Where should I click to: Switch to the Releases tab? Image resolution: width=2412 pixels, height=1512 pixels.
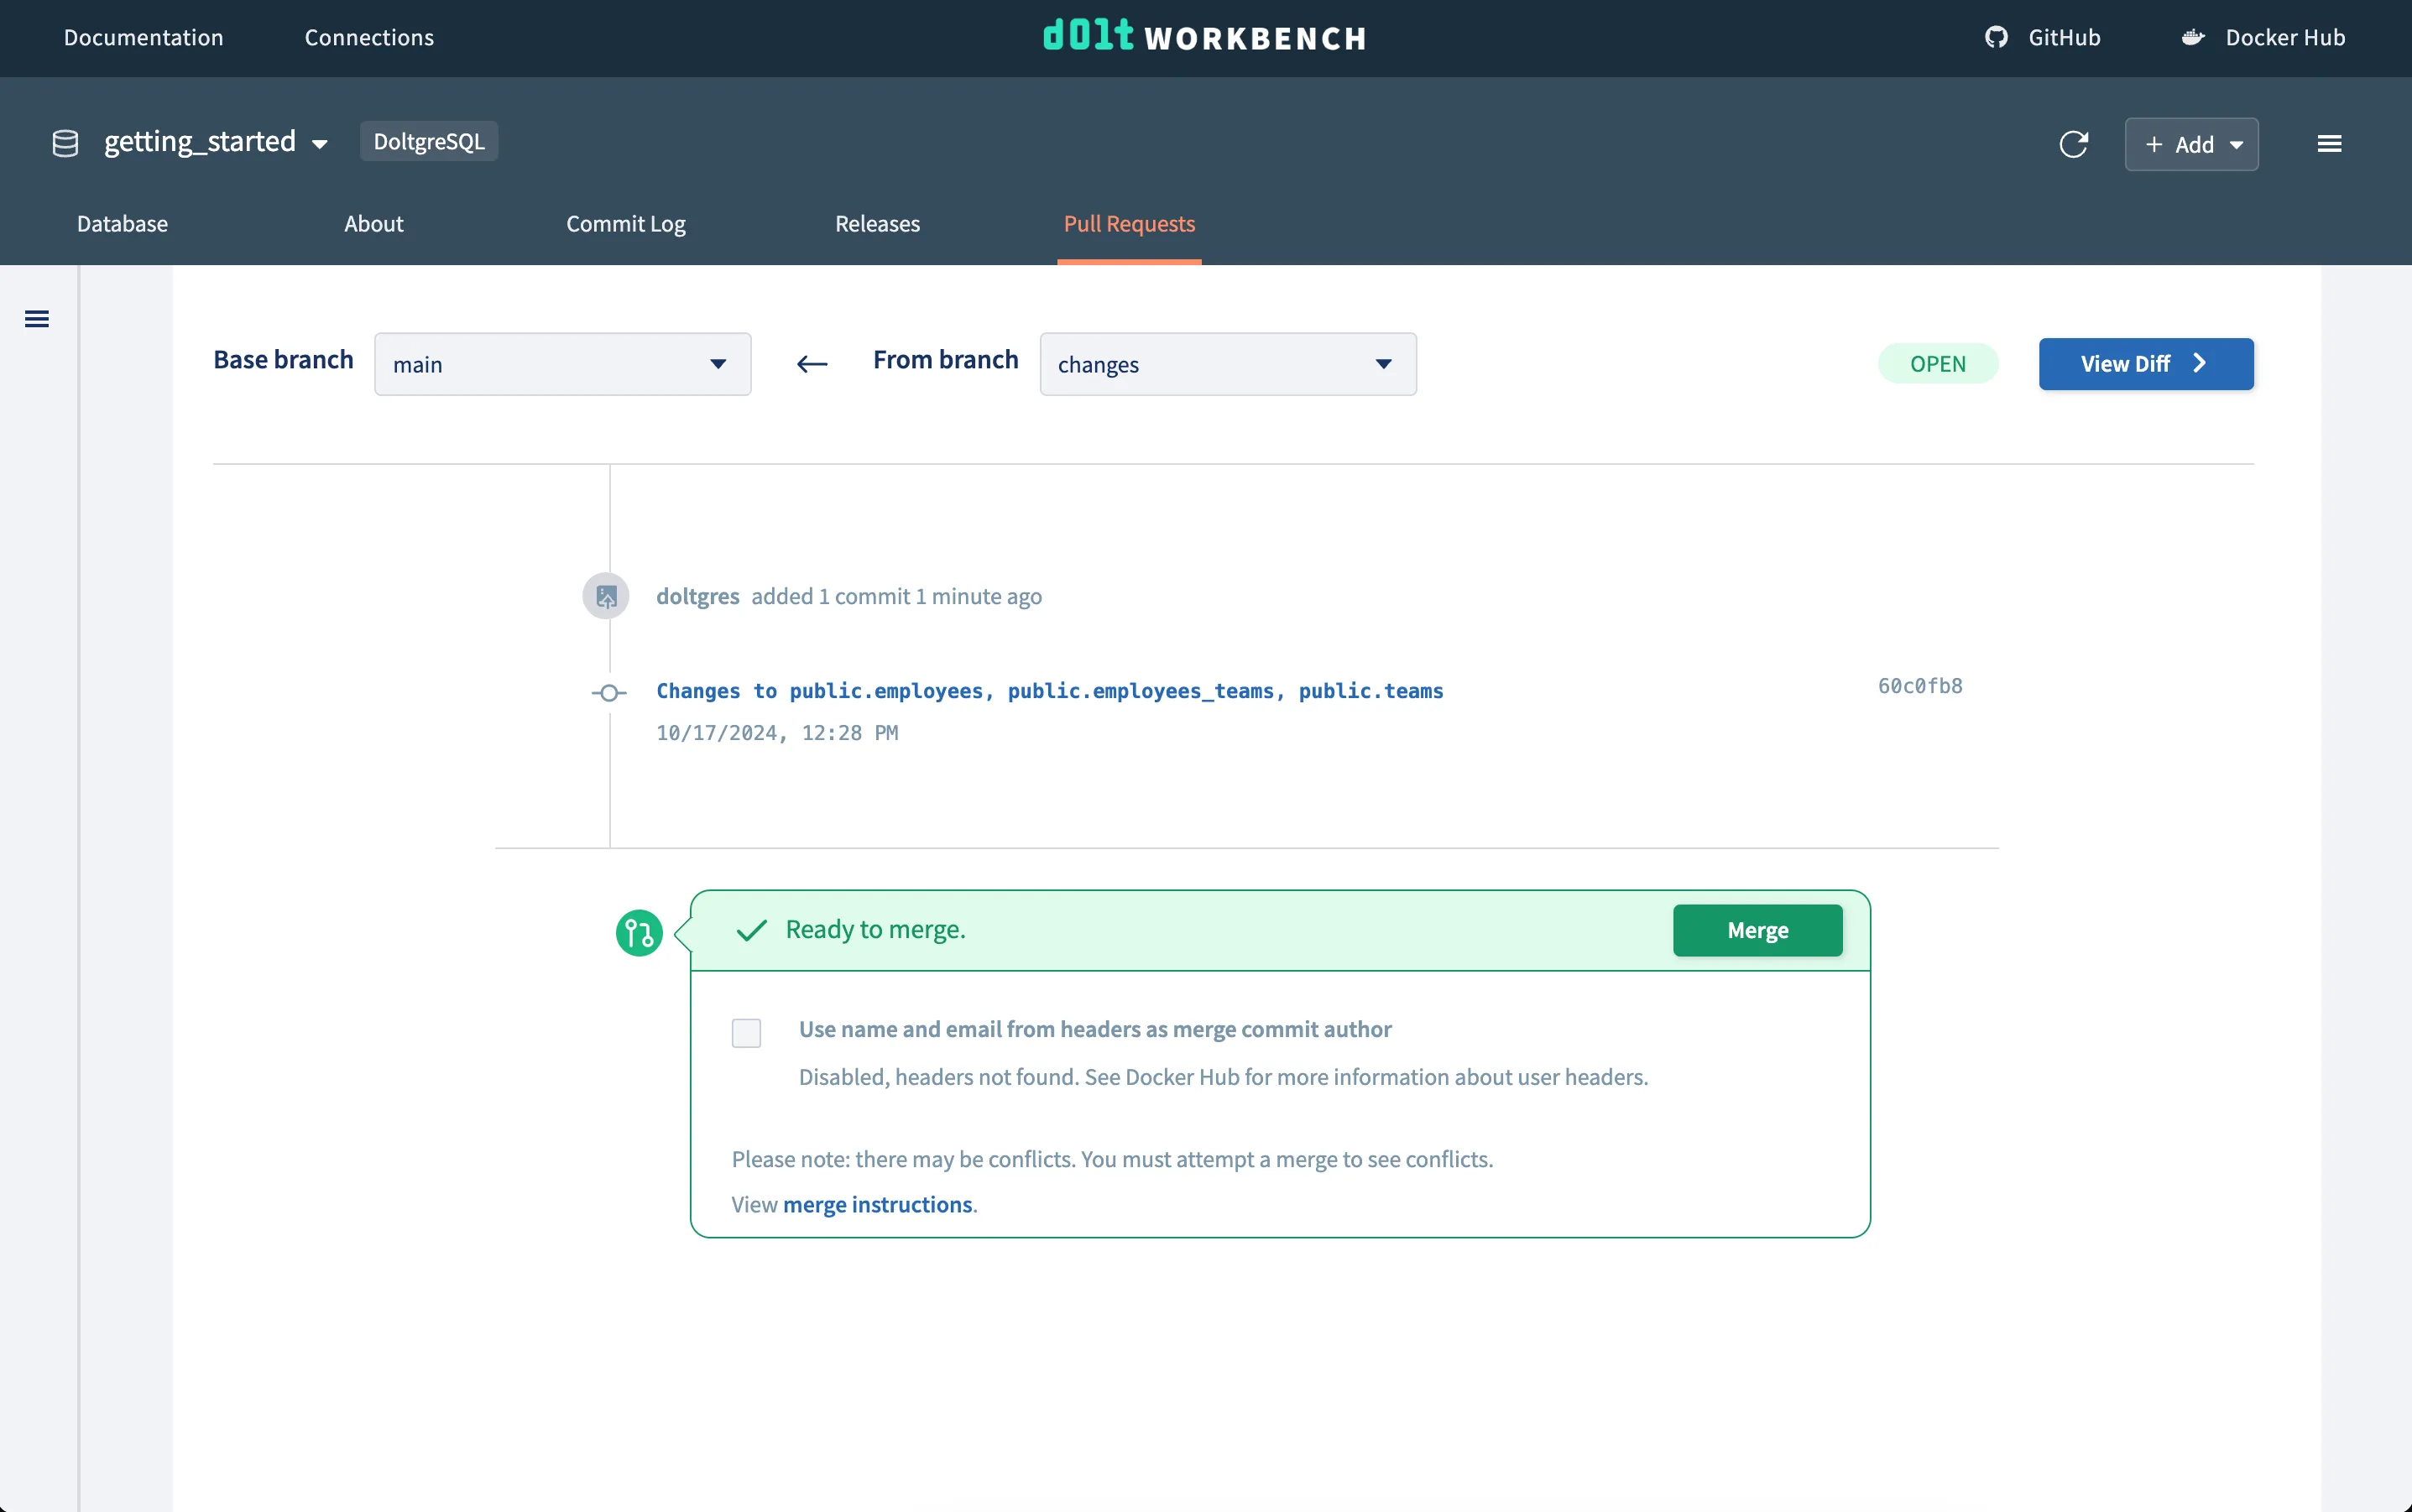coord(876,224)
